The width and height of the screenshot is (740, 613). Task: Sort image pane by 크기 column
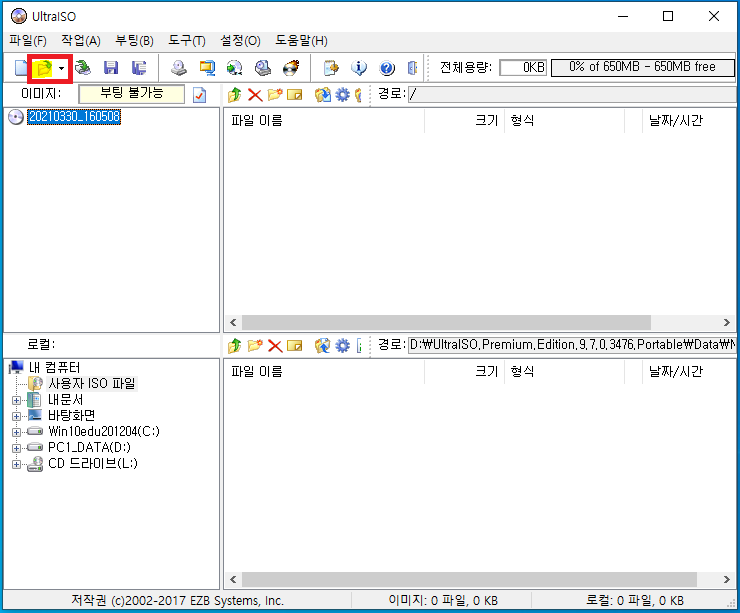coord(464,121)
